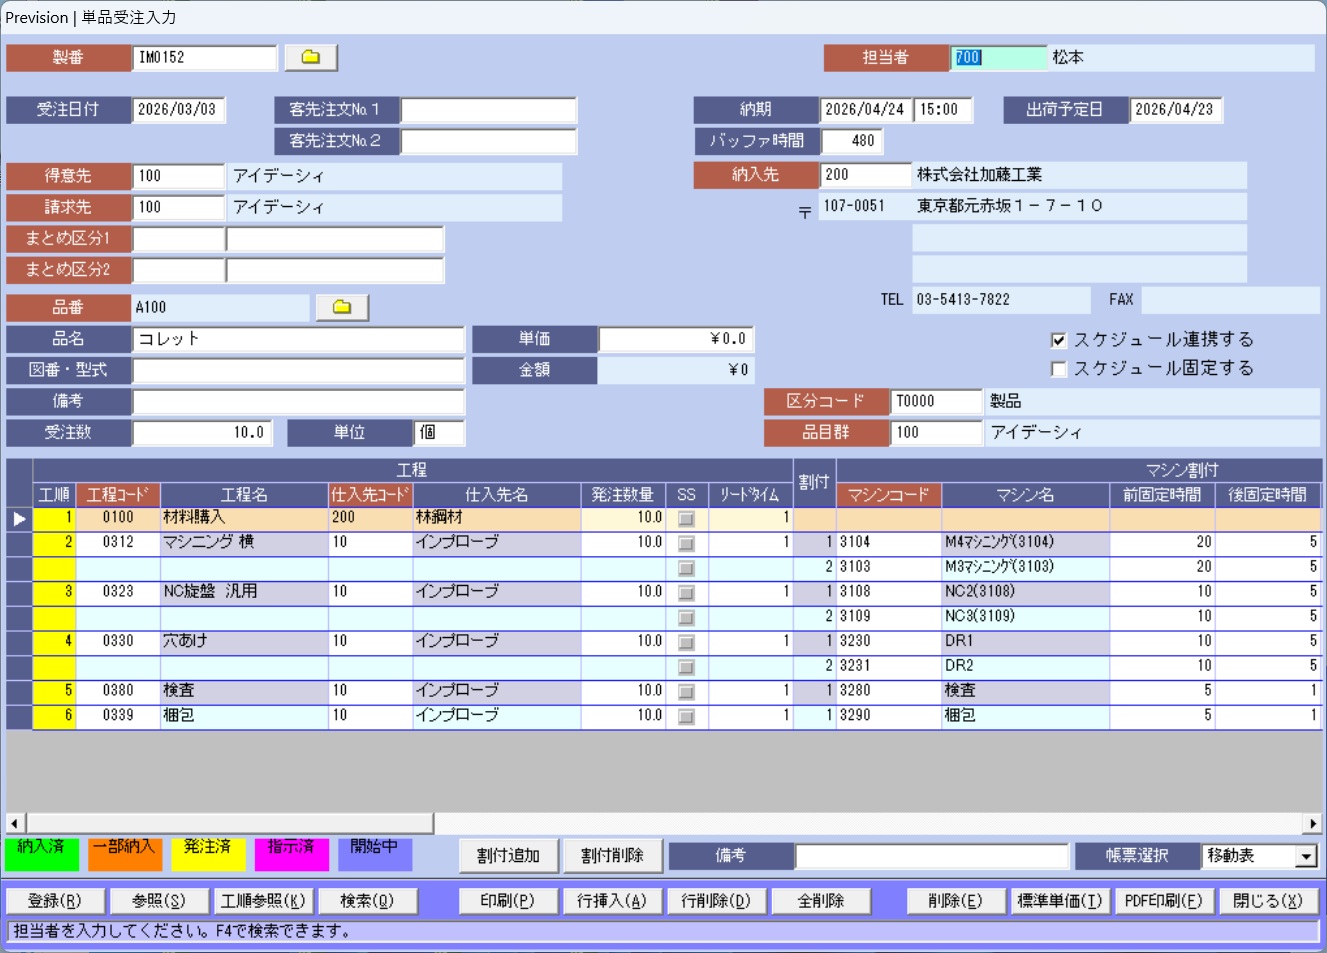Click the bottom 備考 input field
1327x953 pixels.
click(932, 856)
